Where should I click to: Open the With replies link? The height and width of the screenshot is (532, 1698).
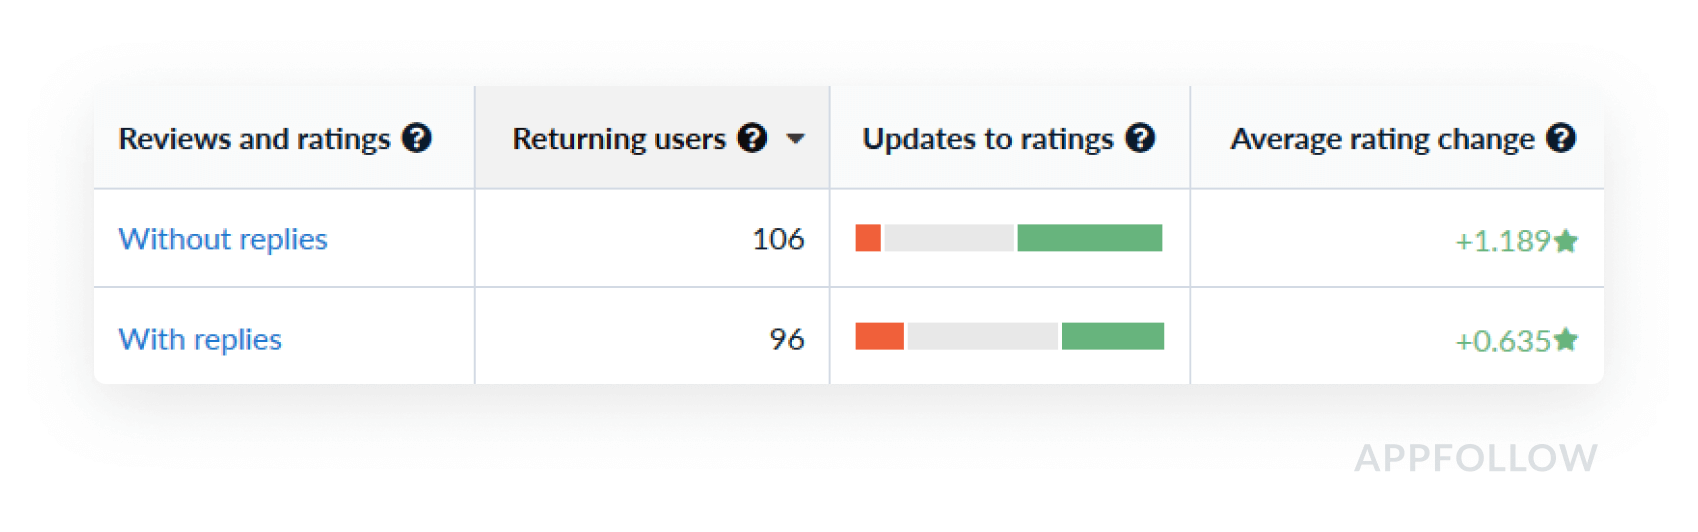coord(200,339)
